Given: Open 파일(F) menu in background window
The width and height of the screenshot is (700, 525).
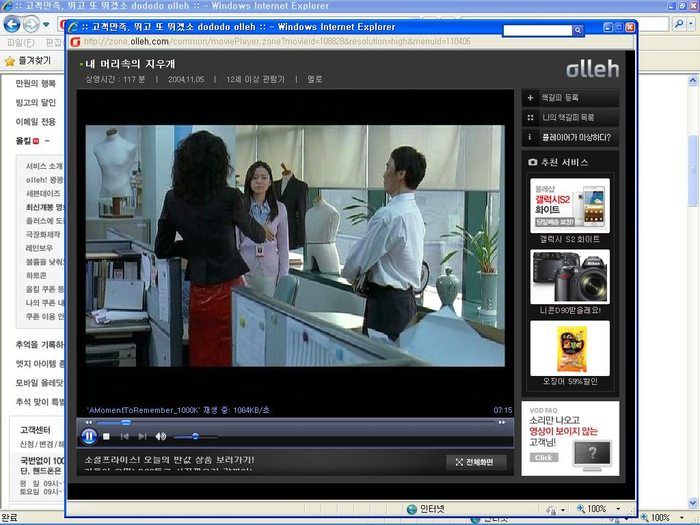Looking at the screenshot, I should [x=21, y=43].
